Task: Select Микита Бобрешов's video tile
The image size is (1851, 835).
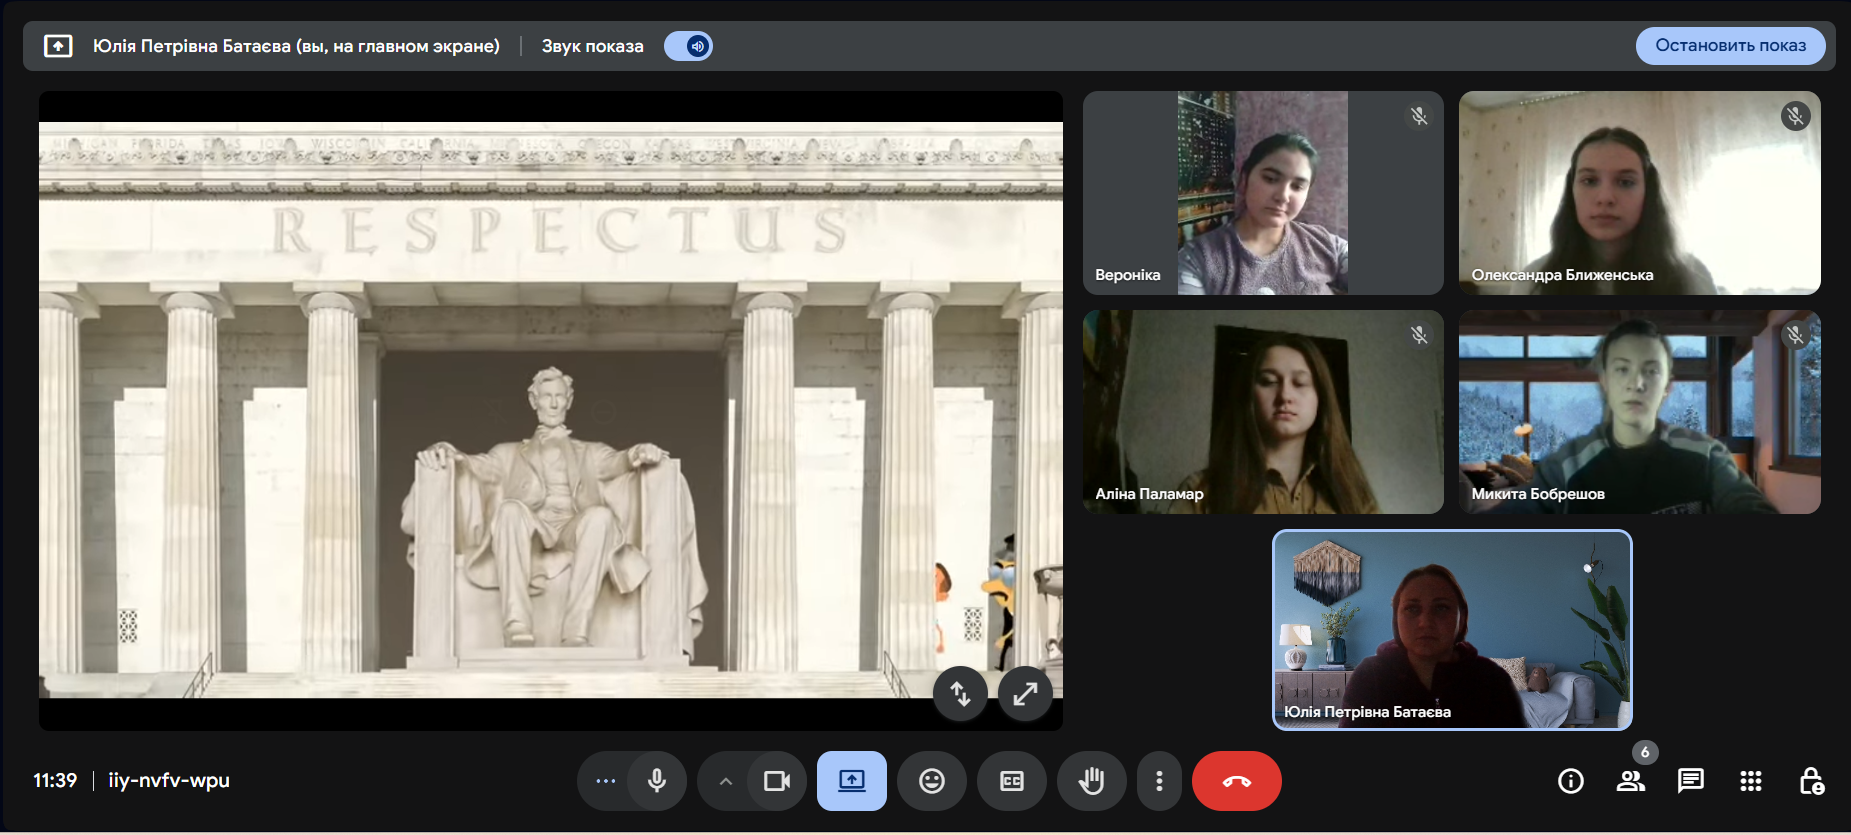Action: (1639, 412)
